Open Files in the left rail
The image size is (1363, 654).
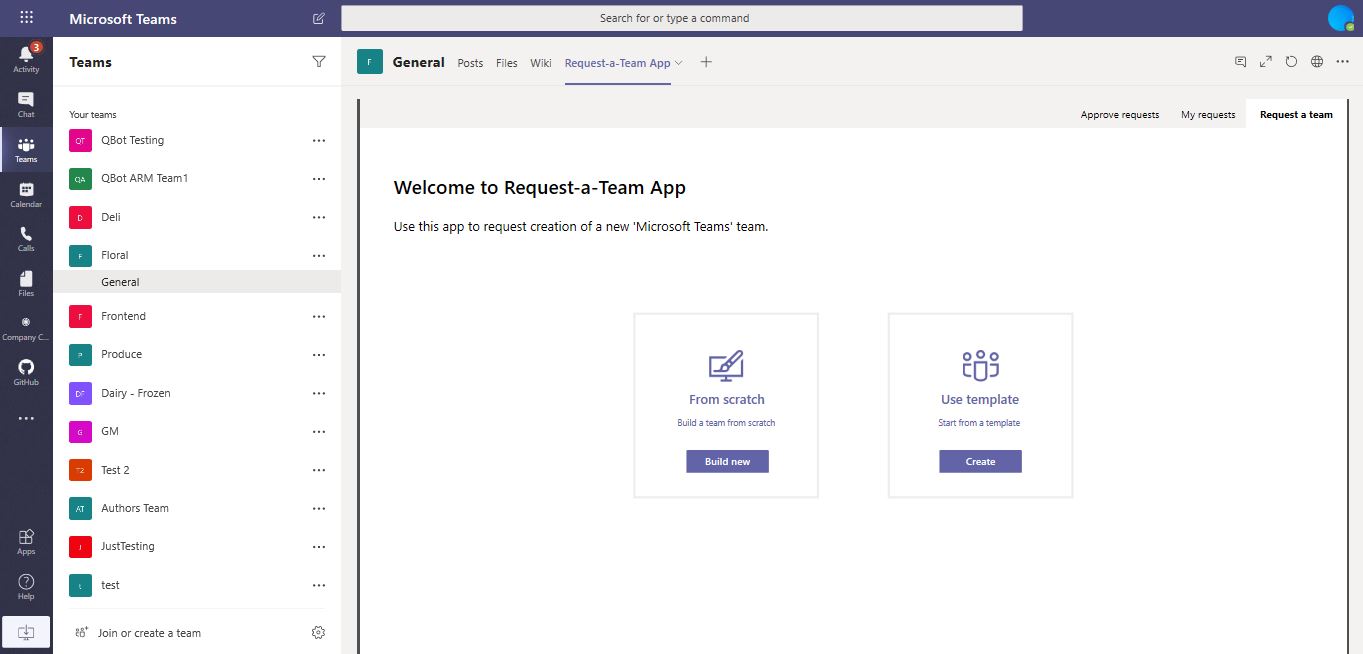pyautogui.click(x=26, y=283)
